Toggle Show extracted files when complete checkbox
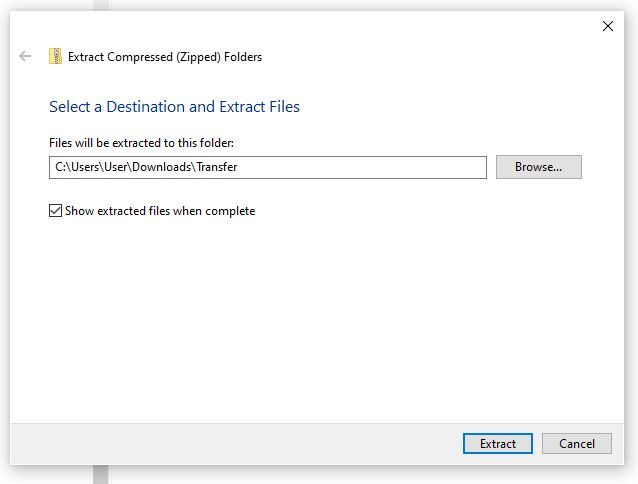Image resolution: width=638 pixels, height=484 pixels. point(55,211)
